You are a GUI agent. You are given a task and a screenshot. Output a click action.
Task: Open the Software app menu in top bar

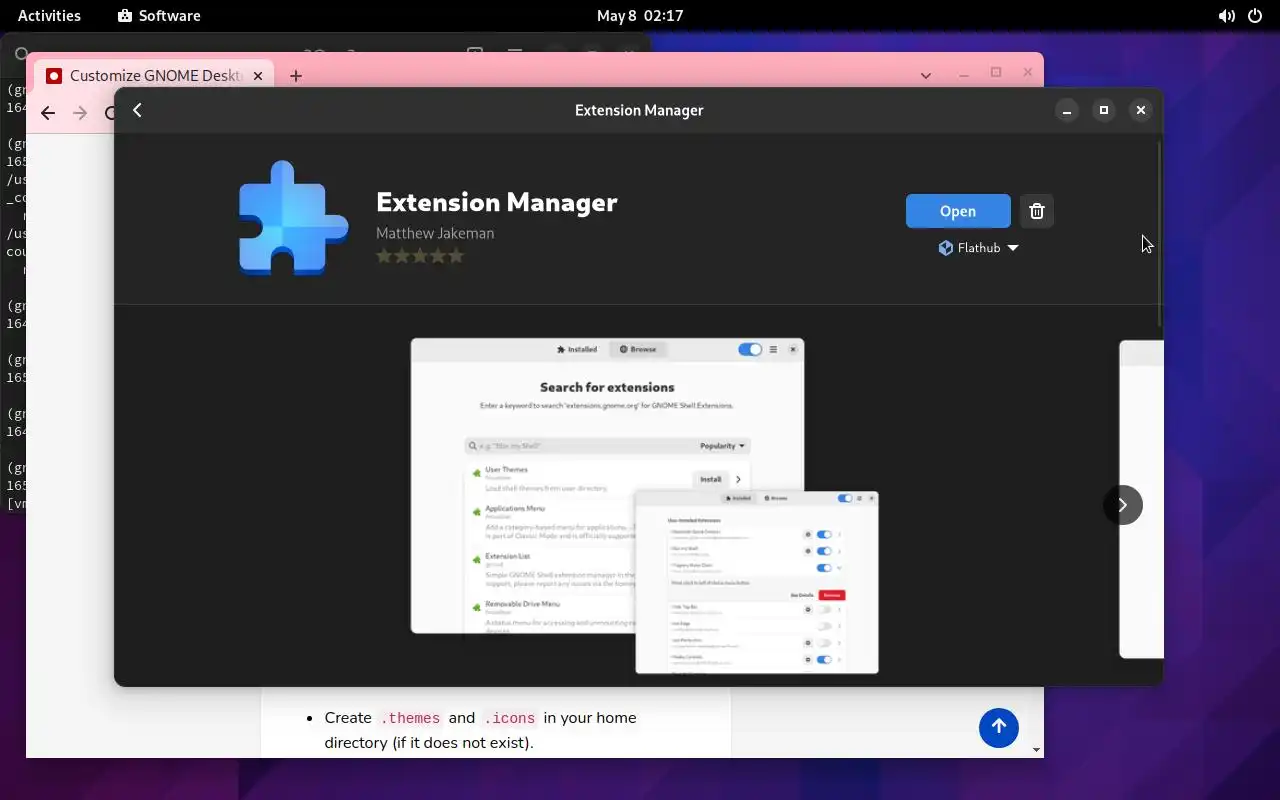tap(159, 15)
